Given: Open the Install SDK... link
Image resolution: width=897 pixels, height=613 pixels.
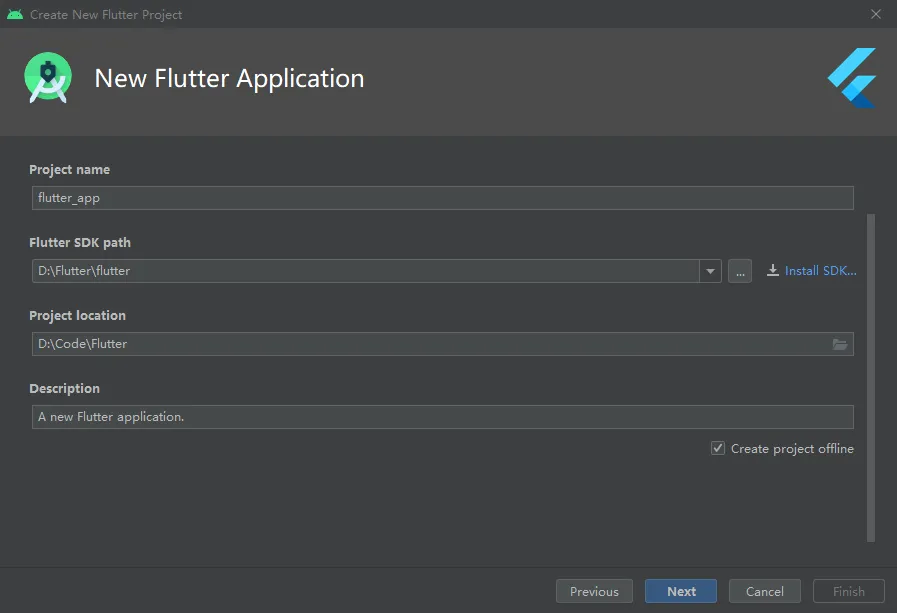Looking at the screenshot, I should tap(820, 271).
